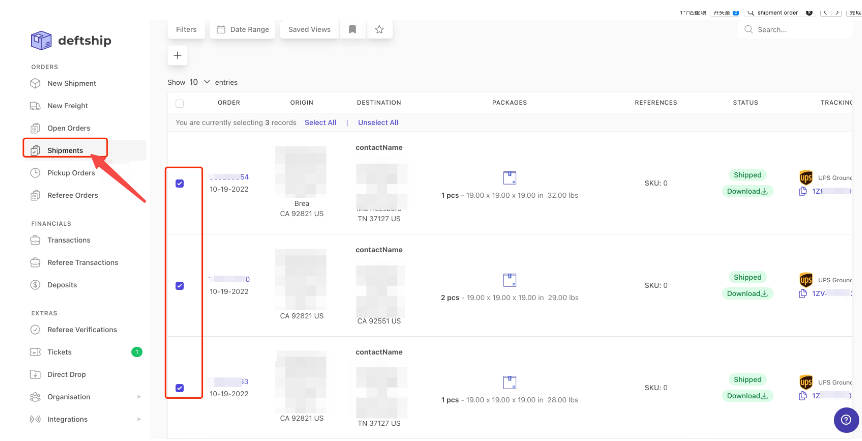
Task: Click UPS logo in the 32.00 lbs row
Action: tap(805, 178)
